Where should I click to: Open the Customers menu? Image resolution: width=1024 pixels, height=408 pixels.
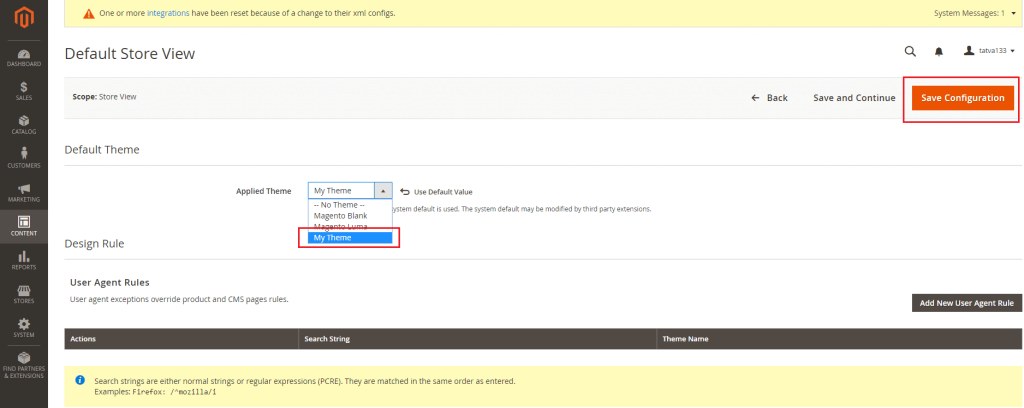pos(24,159)
